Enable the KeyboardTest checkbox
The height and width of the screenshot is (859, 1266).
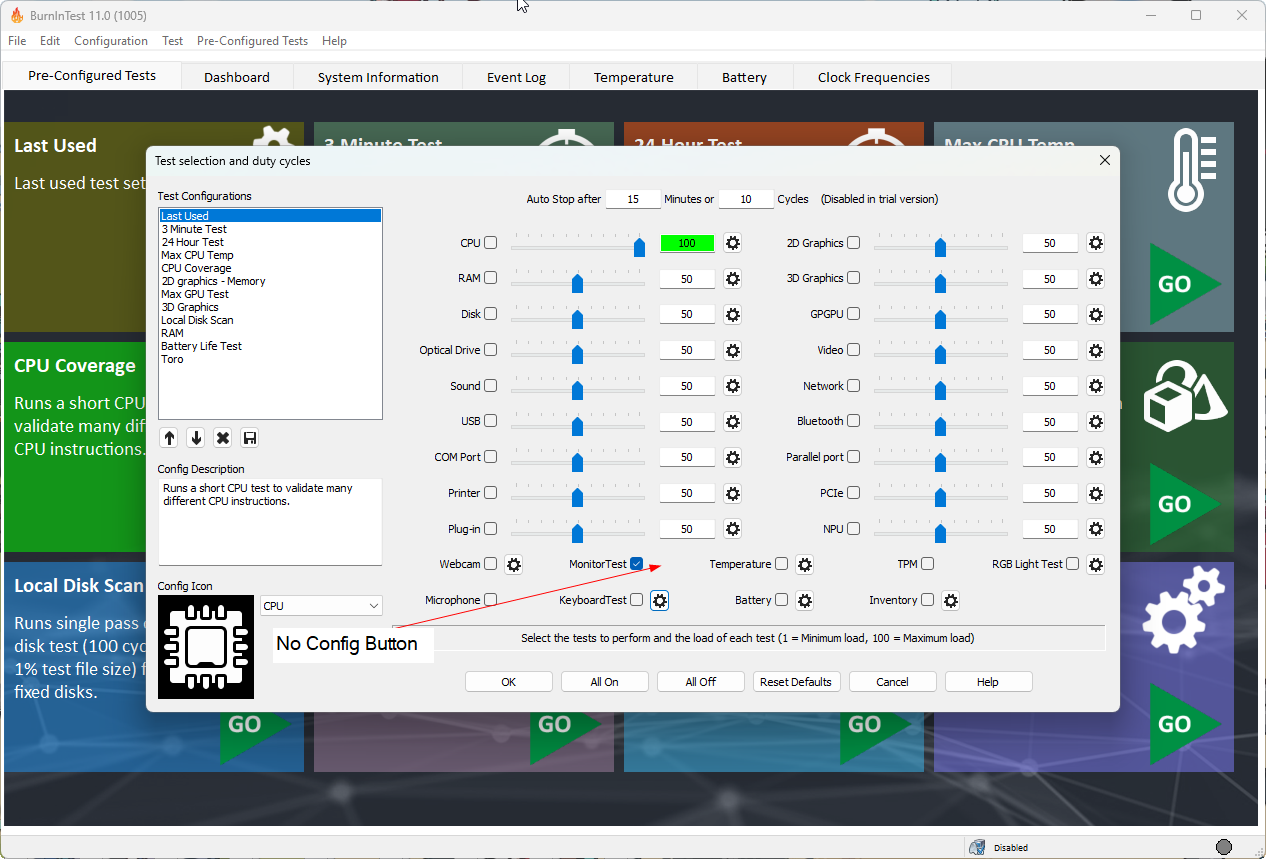point(636,600)
